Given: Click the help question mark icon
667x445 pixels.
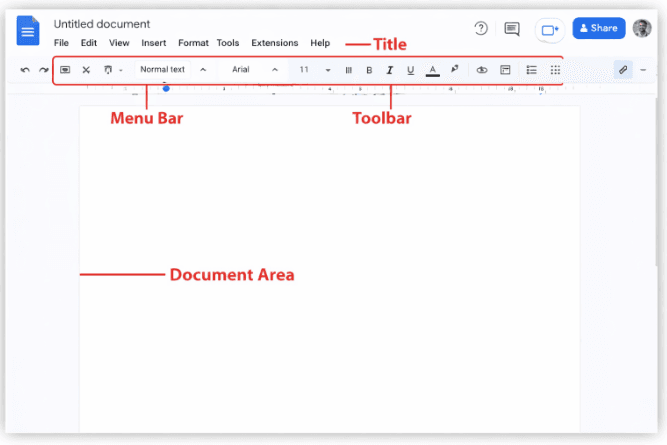Looking at the screenshot, I should pos(481,29).
